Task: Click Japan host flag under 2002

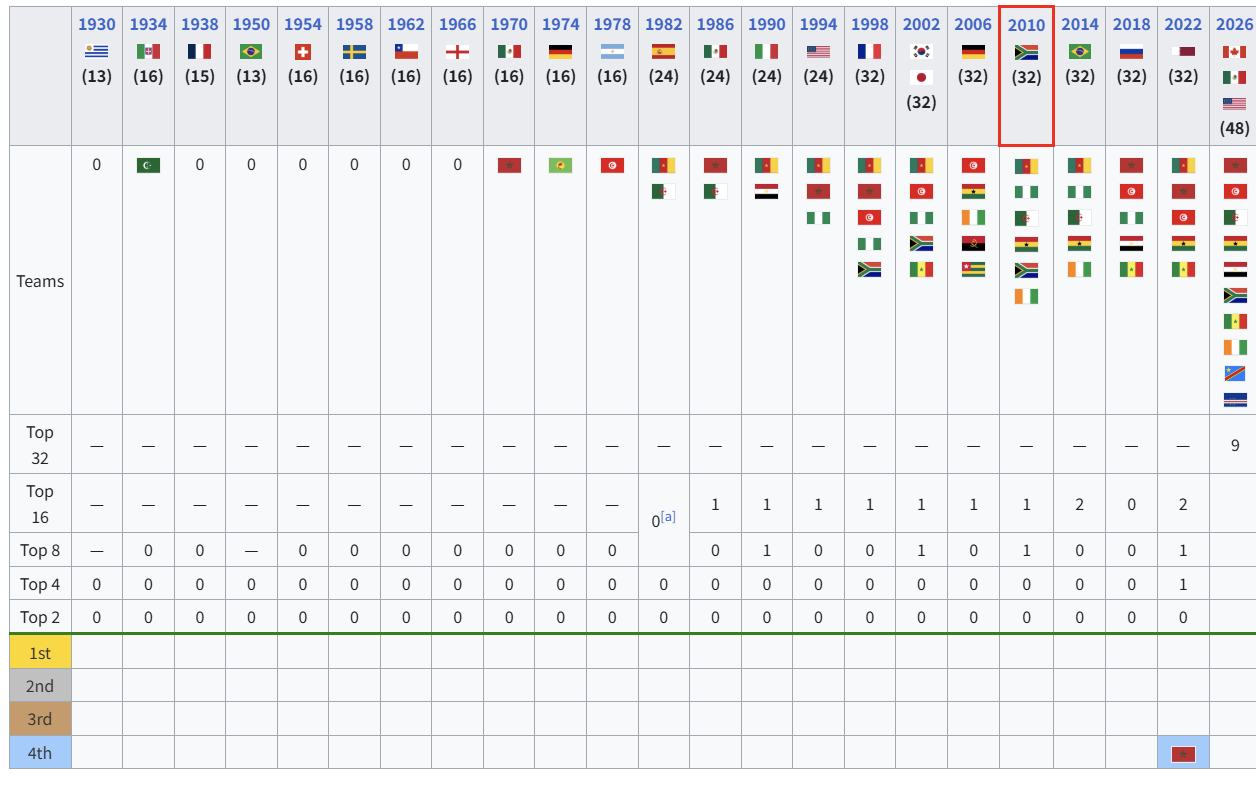Action: click(922, 77)
